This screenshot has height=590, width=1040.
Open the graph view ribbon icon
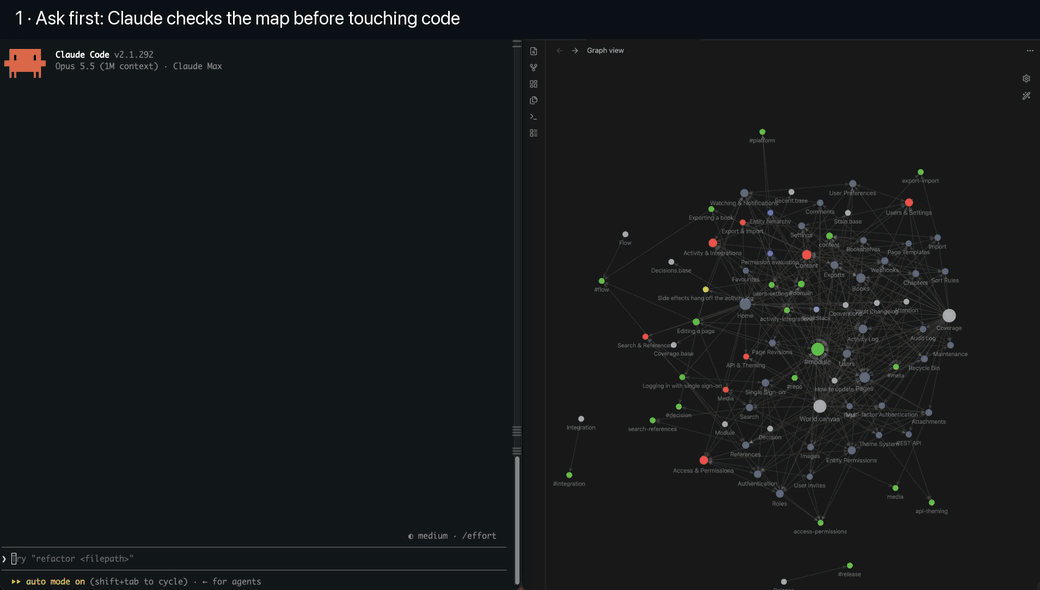533,68
